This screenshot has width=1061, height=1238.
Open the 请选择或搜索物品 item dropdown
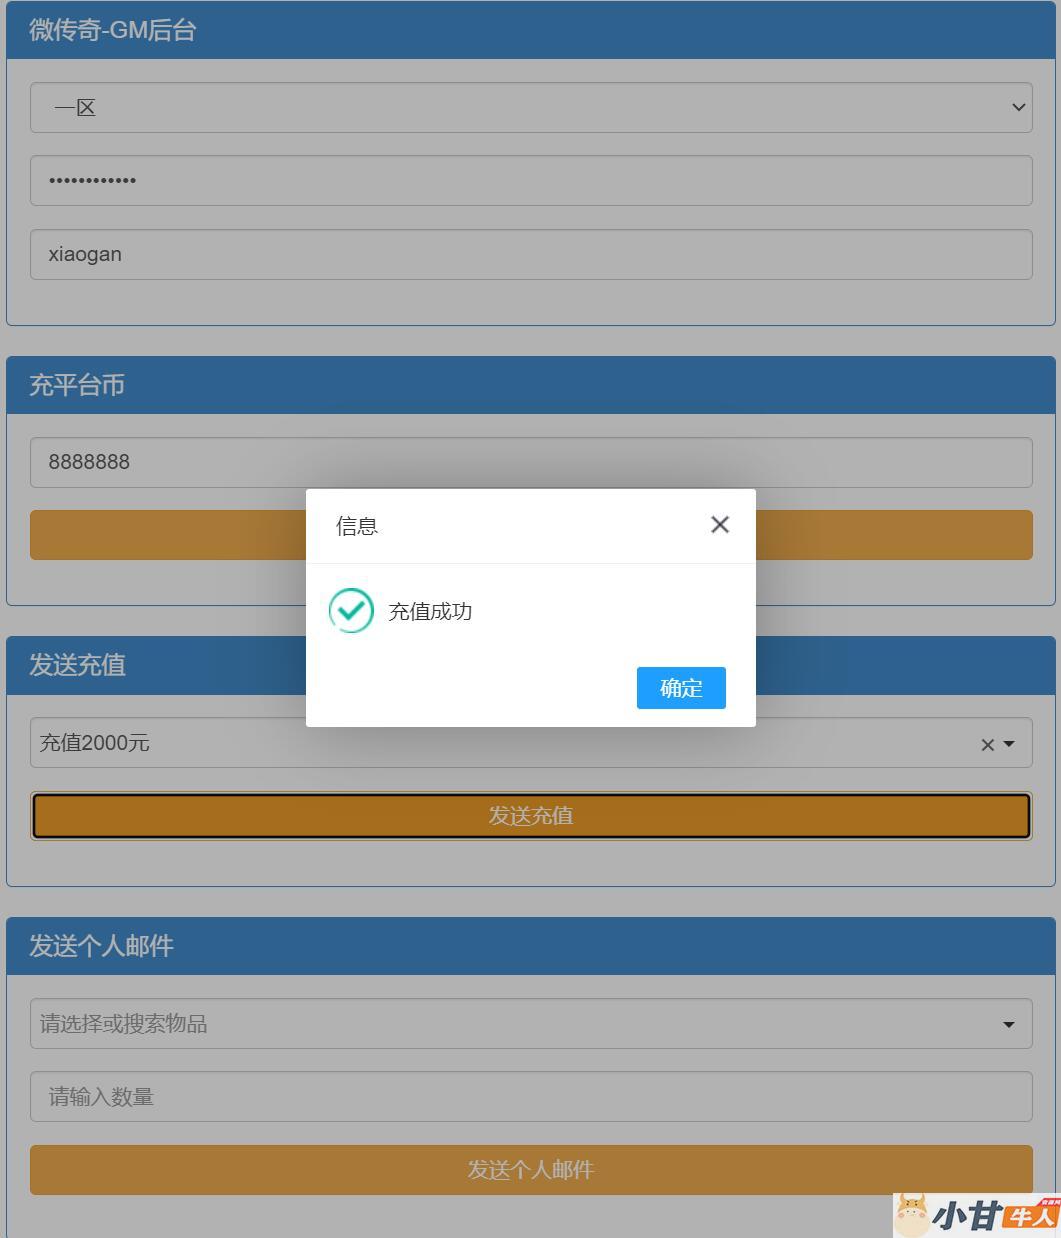tap(530, 1024)
